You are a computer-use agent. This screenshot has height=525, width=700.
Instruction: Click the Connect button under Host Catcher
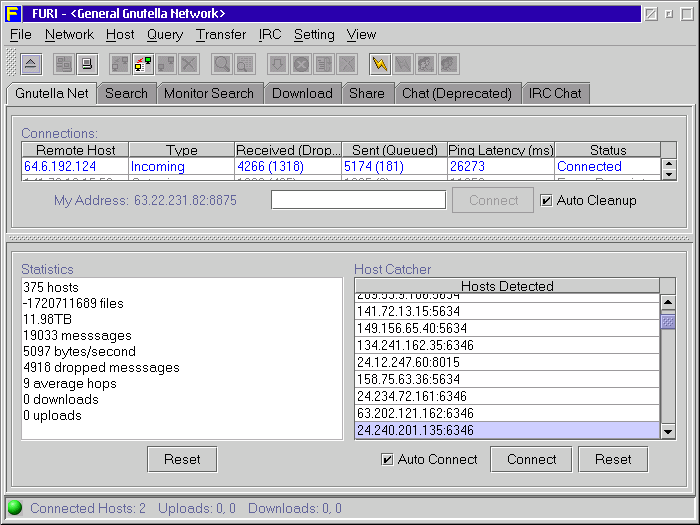pyautogui.click(x=531, y=459)
